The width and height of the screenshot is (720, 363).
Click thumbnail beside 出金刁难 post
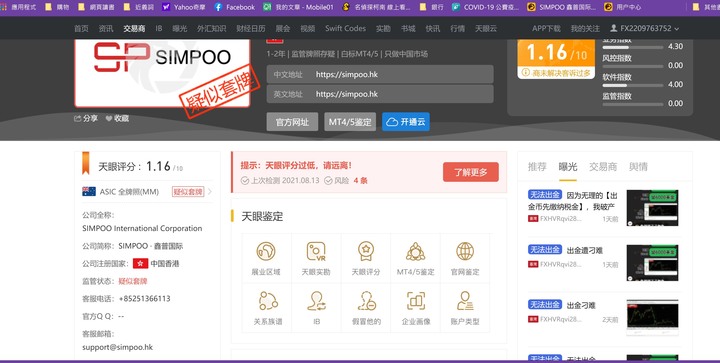(652, 318)
